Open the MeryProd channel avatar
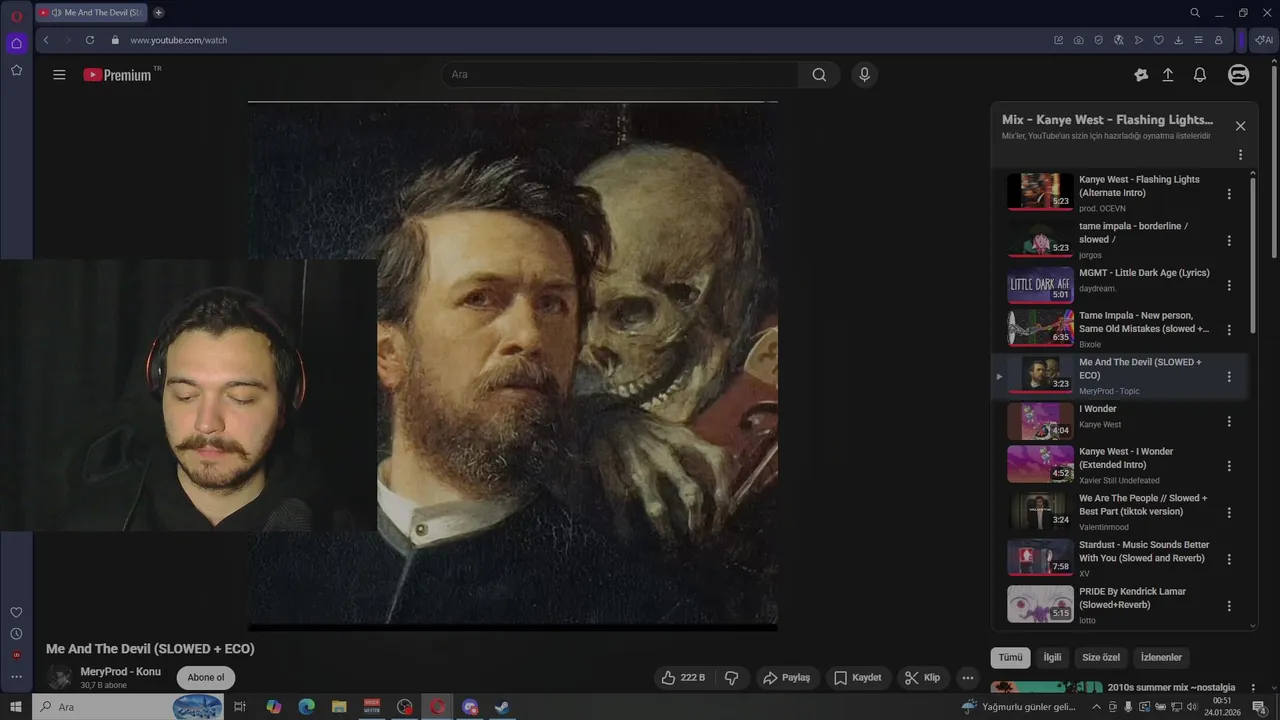 pos(60,678)
